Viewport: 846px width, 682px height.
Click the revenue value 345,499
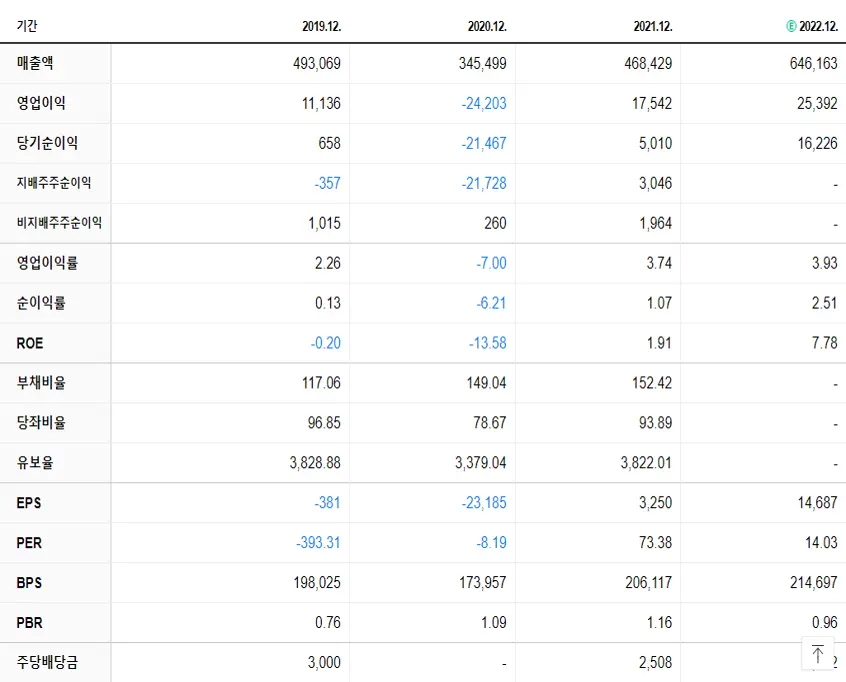pos(482,64)
